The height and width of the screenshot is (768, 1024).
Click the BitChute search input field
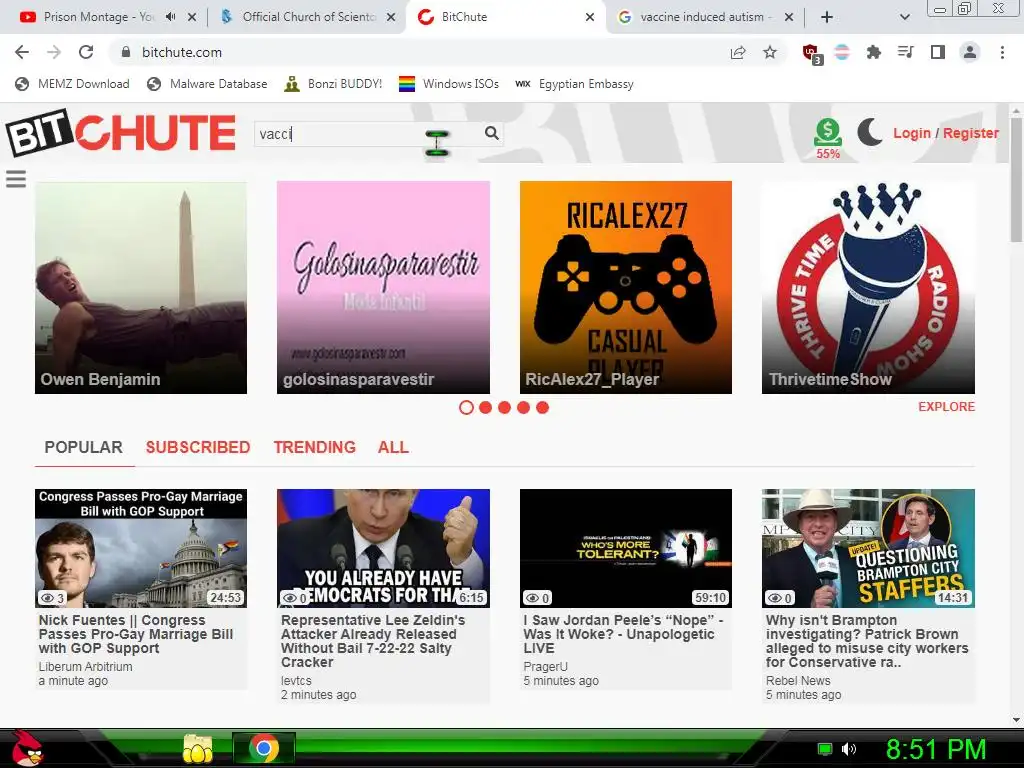tap(369, 134)
